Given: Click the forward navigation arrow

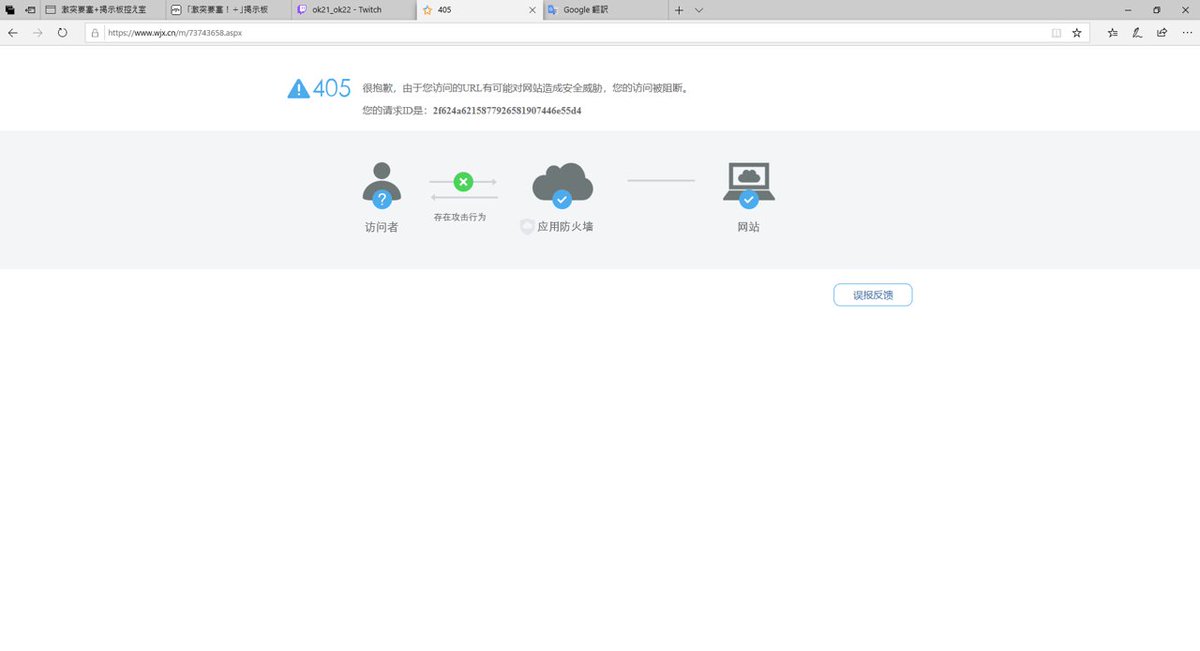Looking at the screenshot, I should coord(38,32).
